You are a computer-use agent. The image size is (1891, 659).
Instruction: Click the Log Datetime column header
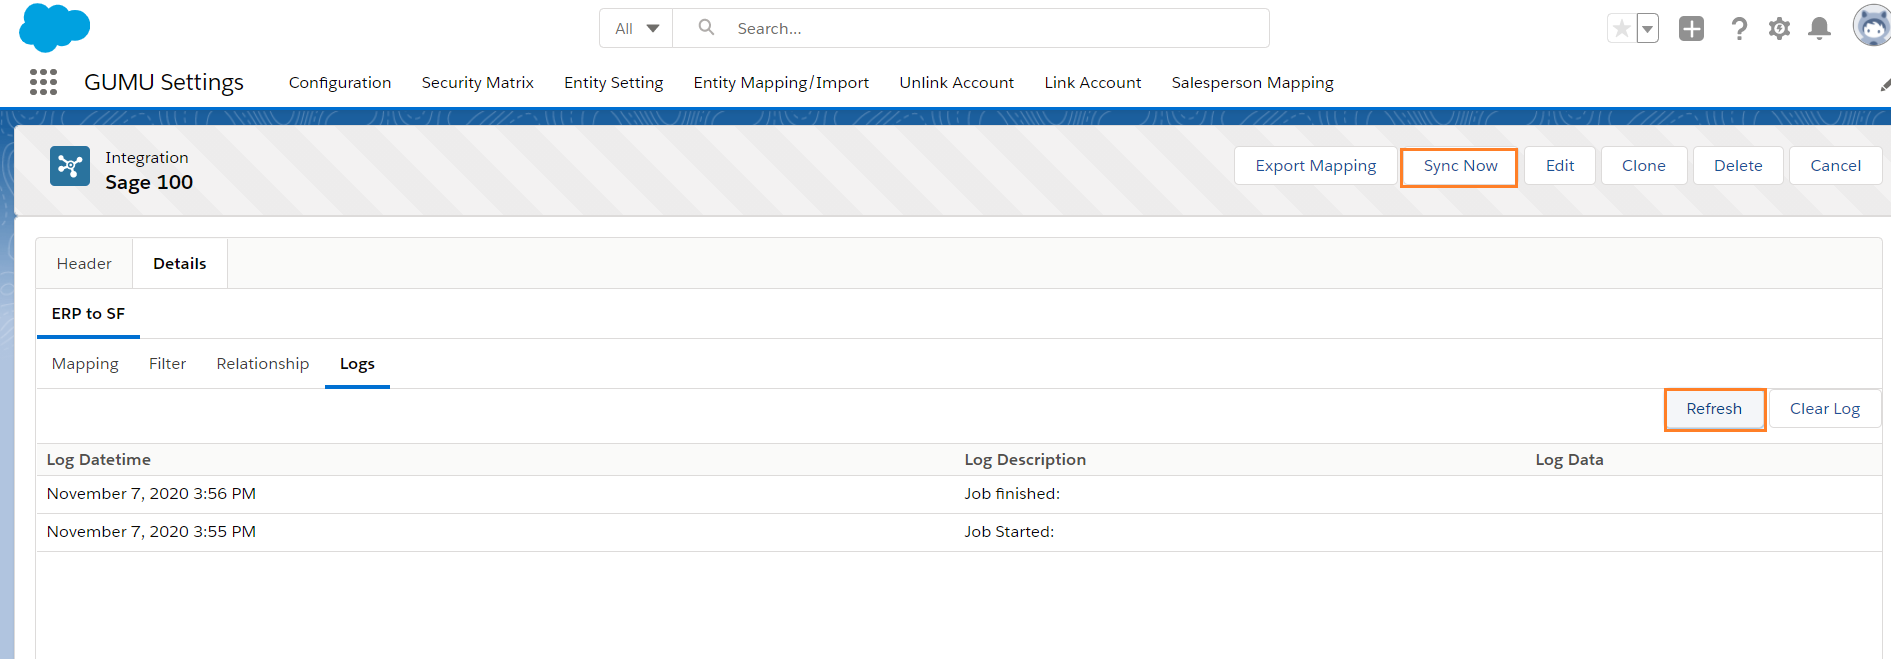(x=99, y=460)
